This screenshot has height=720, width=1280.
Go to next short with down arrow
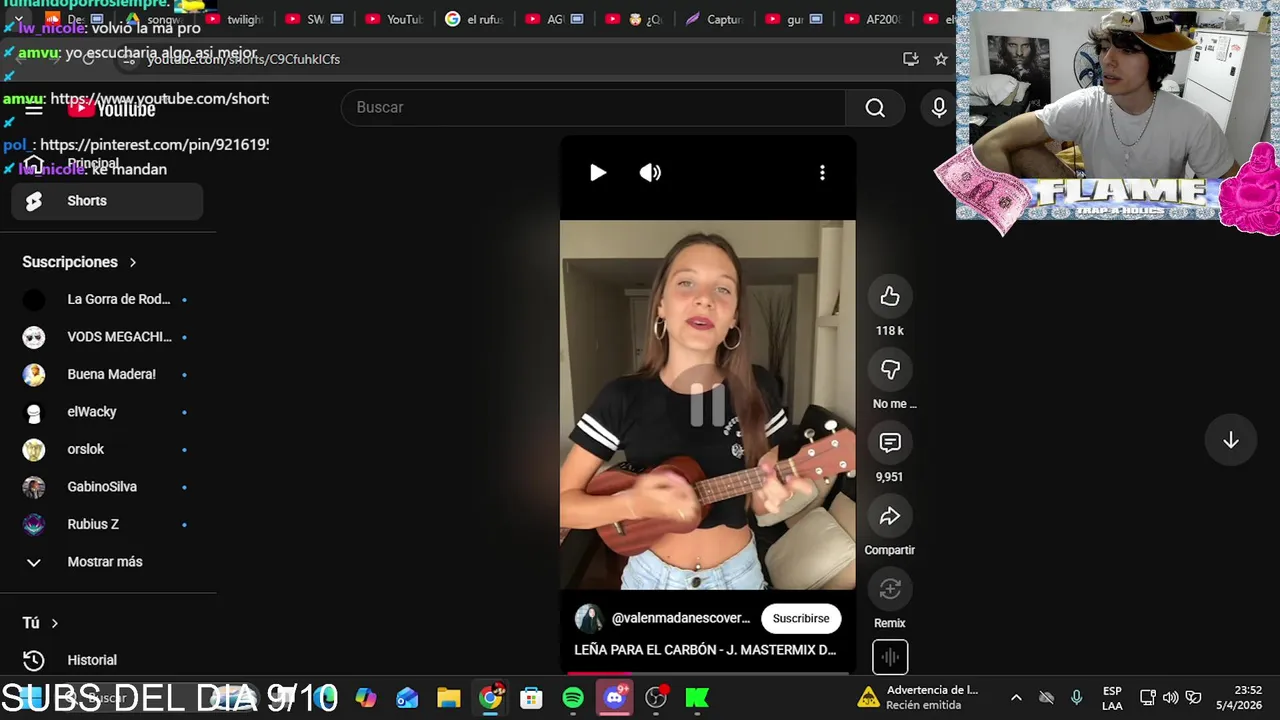click(x=1231, y=441)
